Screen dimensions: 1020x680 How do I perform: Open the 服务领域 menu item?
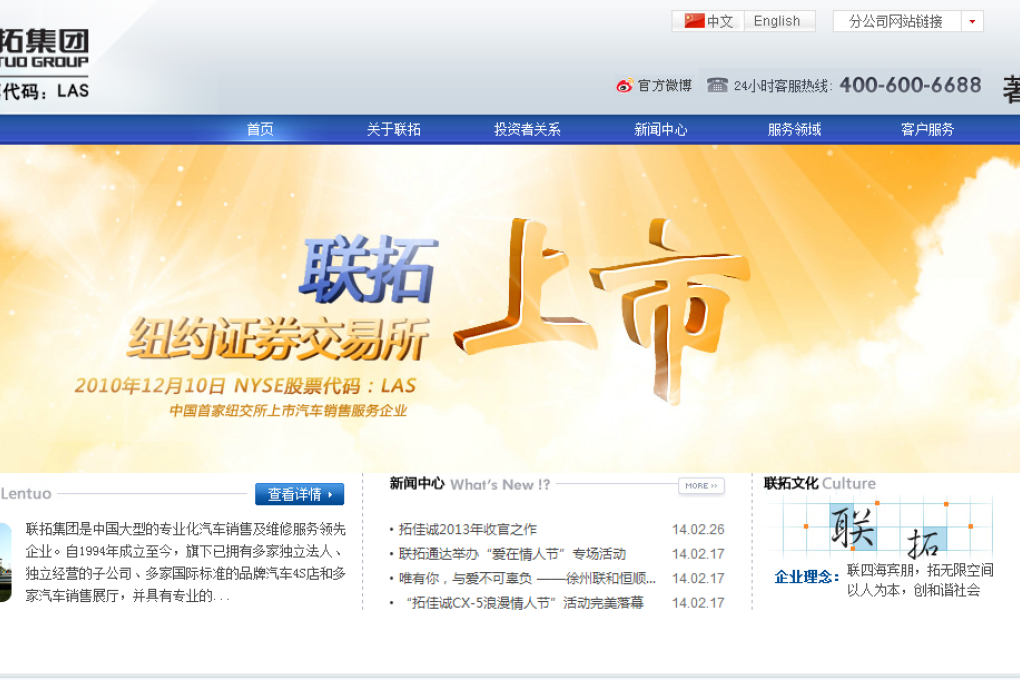pyautogui.click(x=794, y=129)
